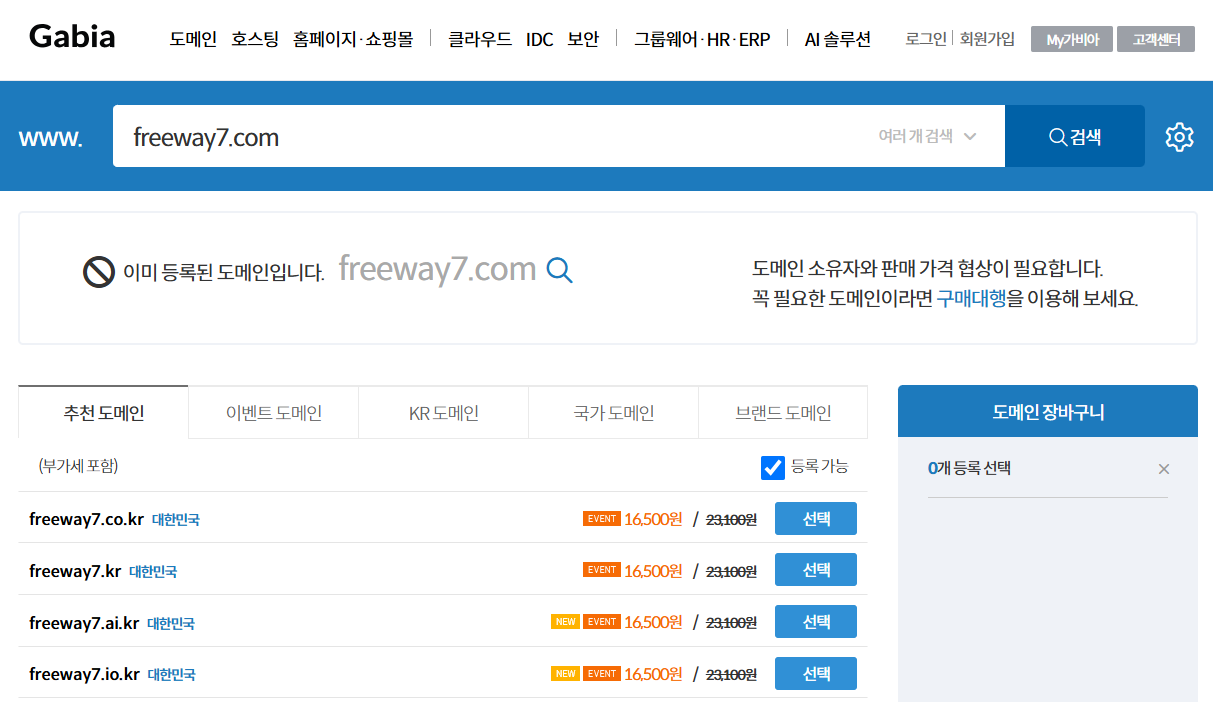Open the KR 도메인 tab
The width and height of the screenshot is (1213, 702).
[x=442, y=412]
